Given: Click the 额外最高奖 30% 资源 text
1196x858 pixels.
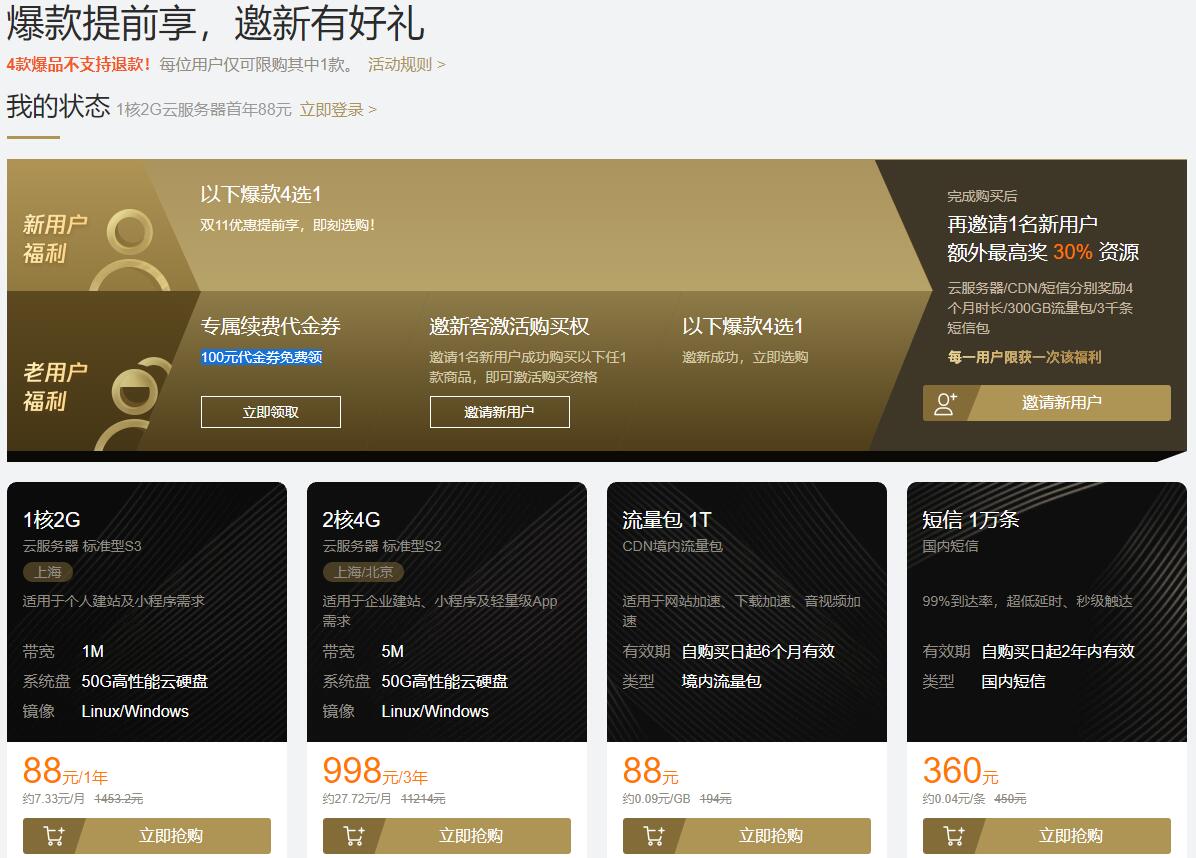Looking at the screenshot, I should (1043, 252).
